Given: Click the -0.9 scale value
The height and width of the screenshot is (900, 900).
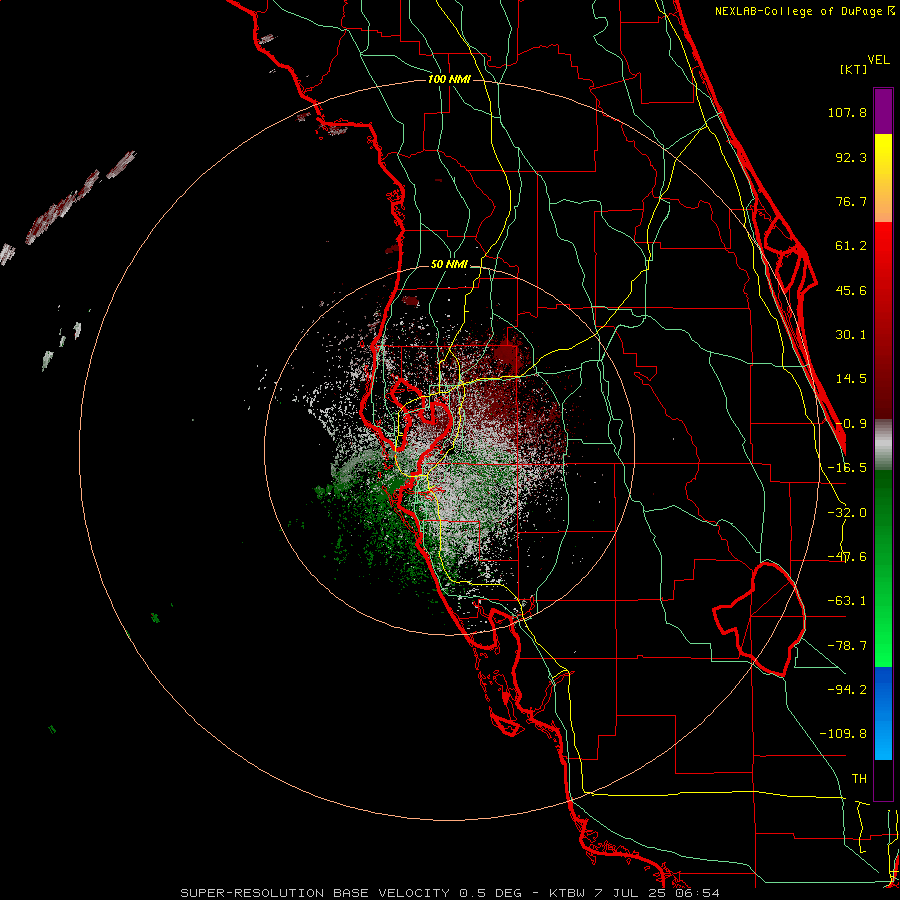Looking at the screenshot, I should pos(851,424).
